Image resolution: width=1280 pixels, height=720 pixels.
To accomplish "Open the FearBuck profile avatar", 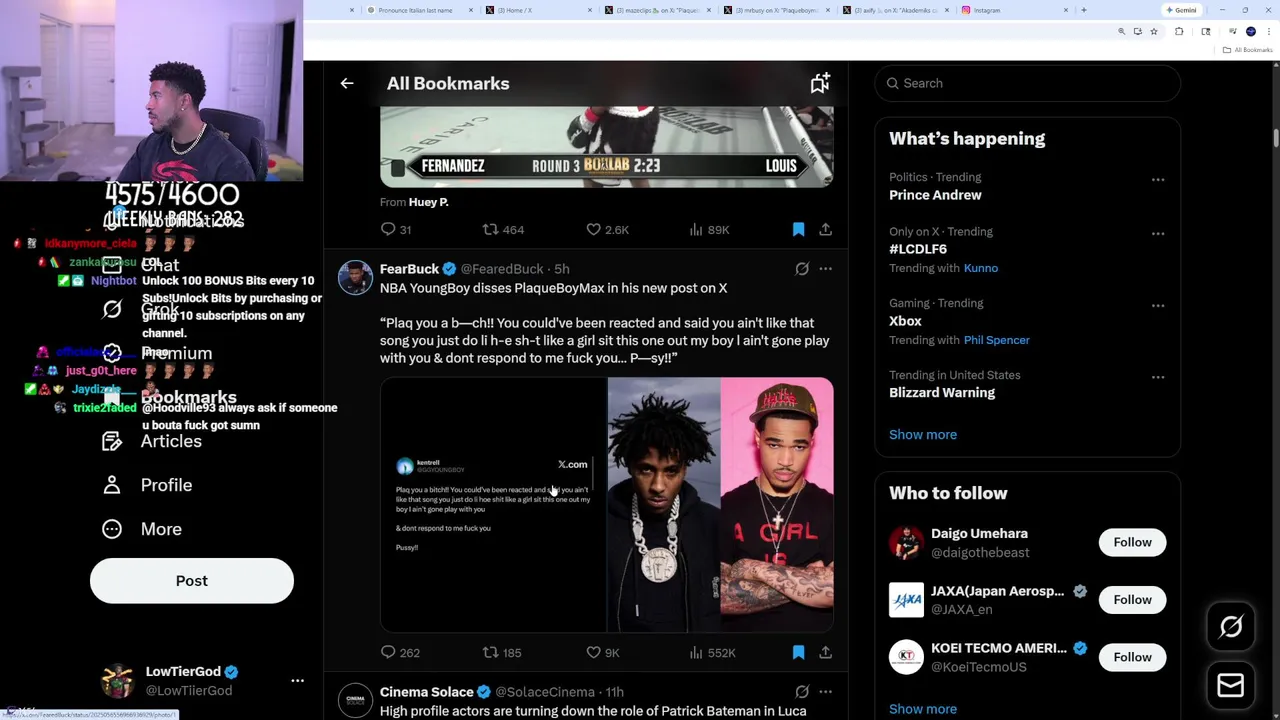I will point(355,278).
